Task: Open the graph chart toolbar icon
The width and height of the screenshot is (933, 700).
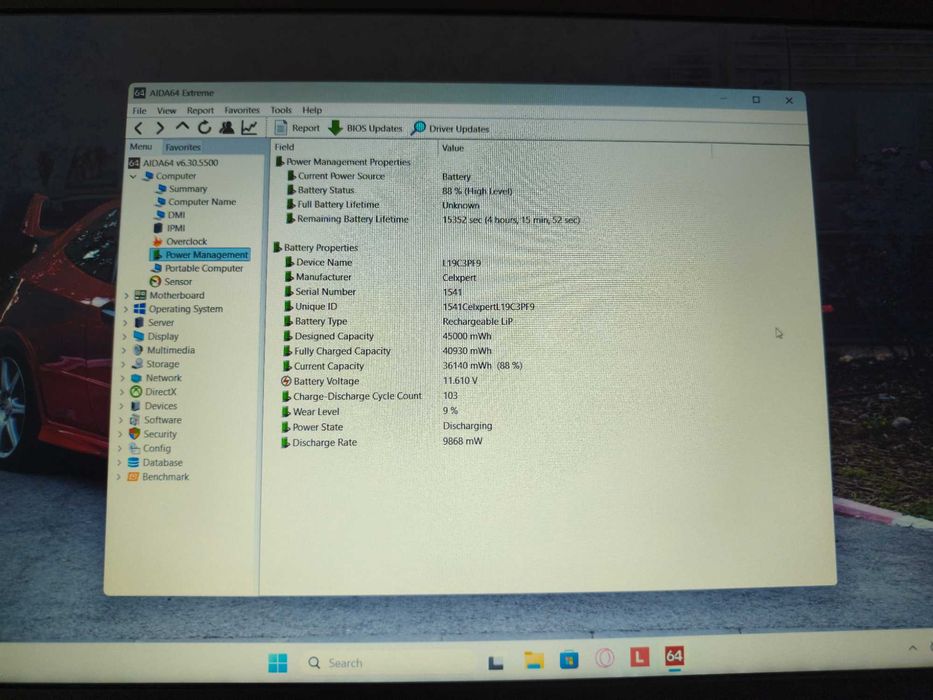Action: click(x=249, y=127)
